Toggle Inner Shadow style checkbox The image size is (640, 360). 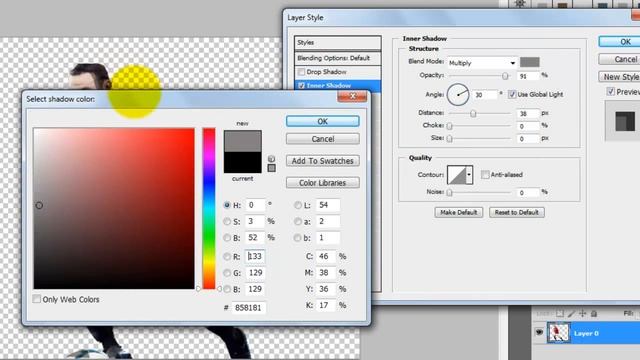pyautogui.click(x=301, y=85)
